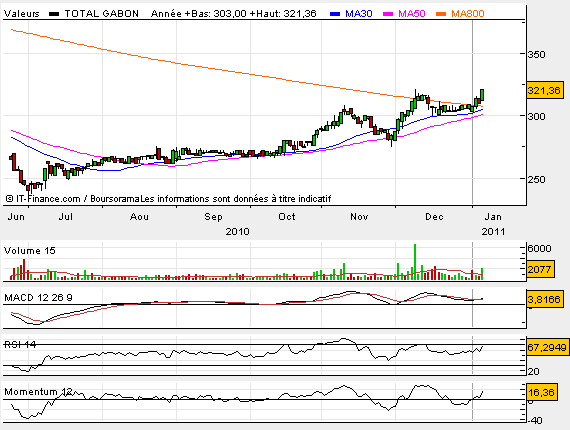This screenshot has height=430, width=570.
Task: Click the Oct month label on time axis
Action: pyautogui.click(x=287, y=217)
